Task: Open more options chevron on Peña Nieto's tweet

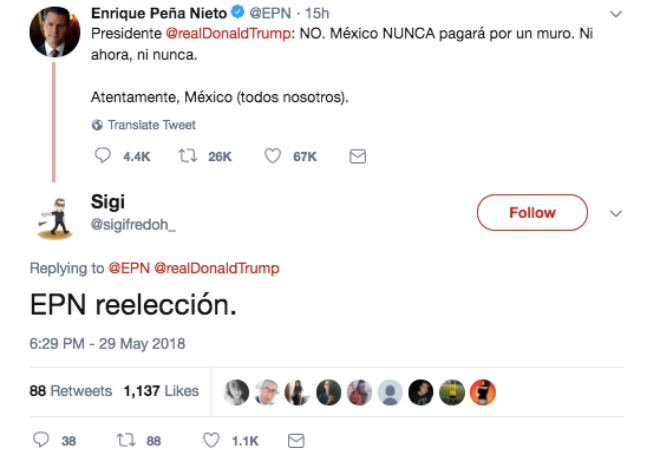Action: tap(616, 15)
